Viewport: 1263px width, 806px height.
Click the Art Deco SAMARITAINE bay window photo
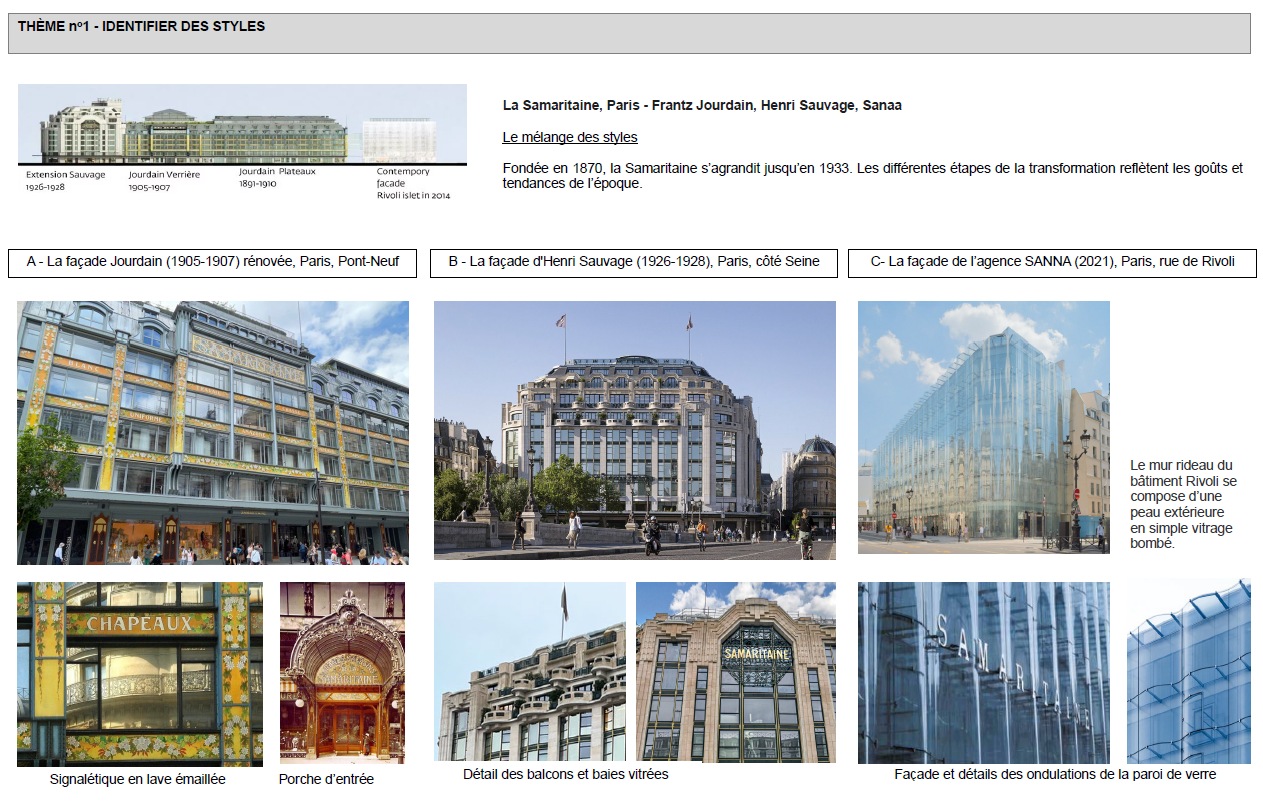(x=735, y=672)
